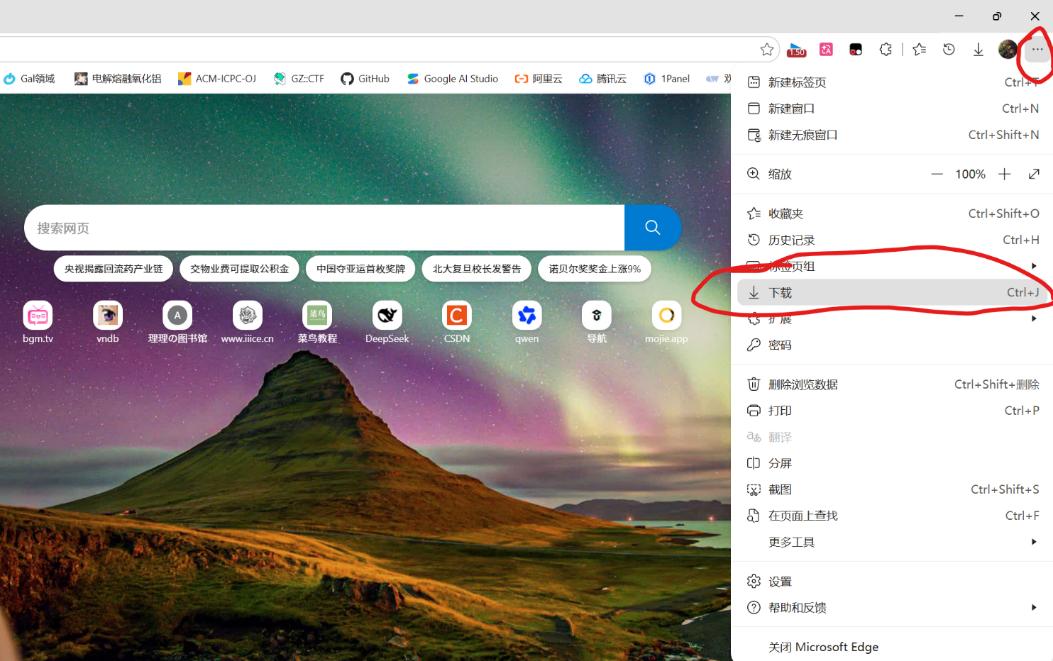Expand the 扩展 submenu
1053x661 pixels.
pos(892,319)
